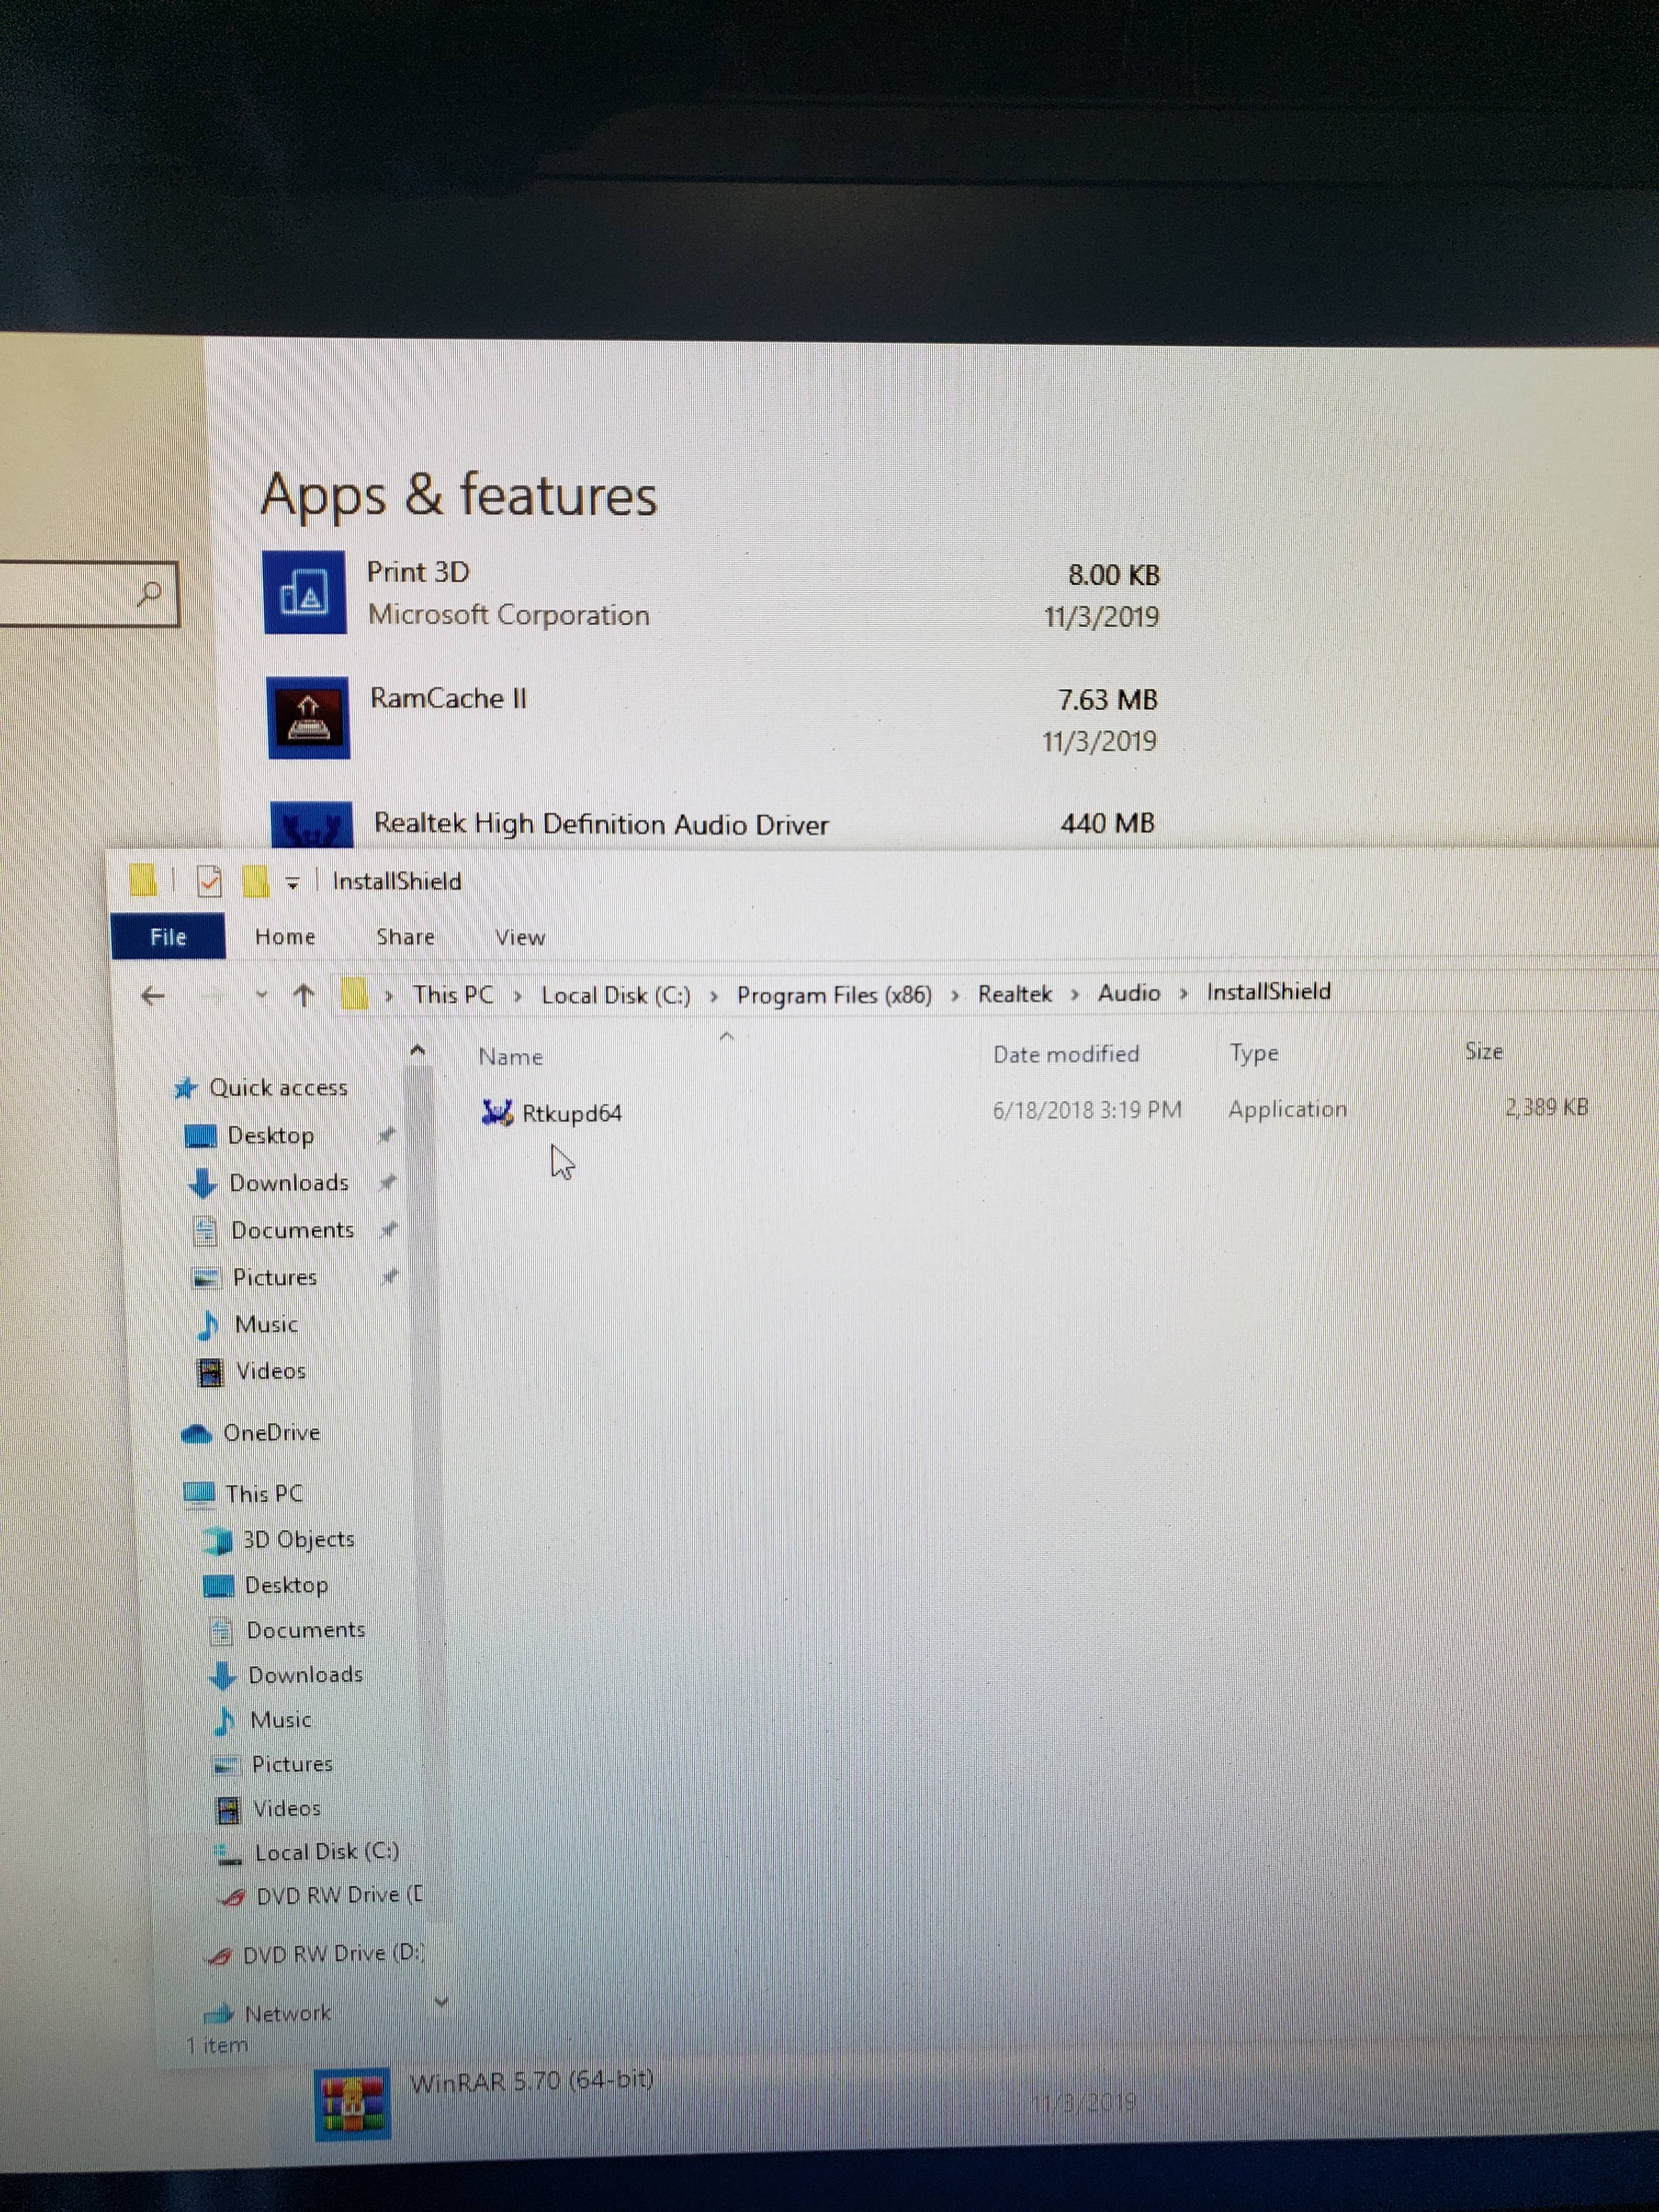Select the Print 3D app entry name
The height and width of the screenshot is (2212, 1659).
pos(418,572)
